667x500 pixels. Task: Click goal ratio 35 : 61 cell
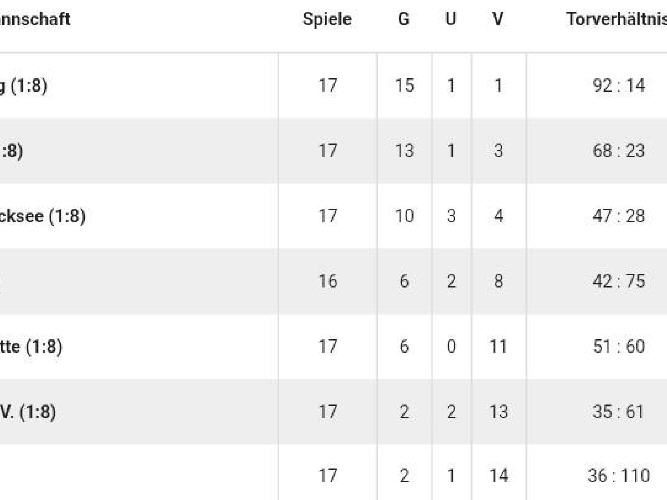click(x=618, y=411)
